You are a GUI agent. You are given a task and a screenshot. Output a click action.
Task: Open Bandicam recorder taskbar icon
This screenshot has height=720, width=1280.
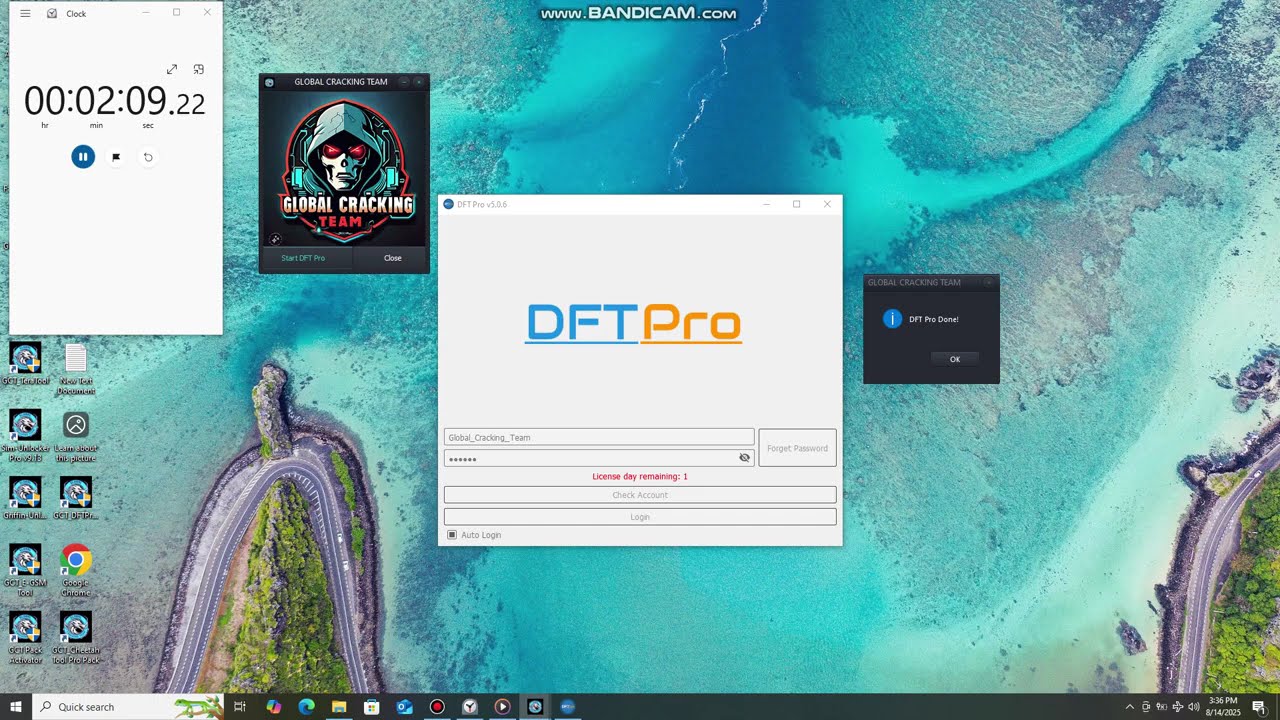pyautogui.click(x=437, y=707)
